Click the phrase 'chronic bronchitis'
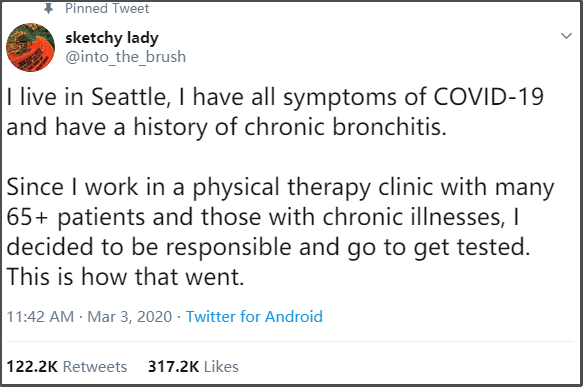584x388 pixels. point(345,127)
